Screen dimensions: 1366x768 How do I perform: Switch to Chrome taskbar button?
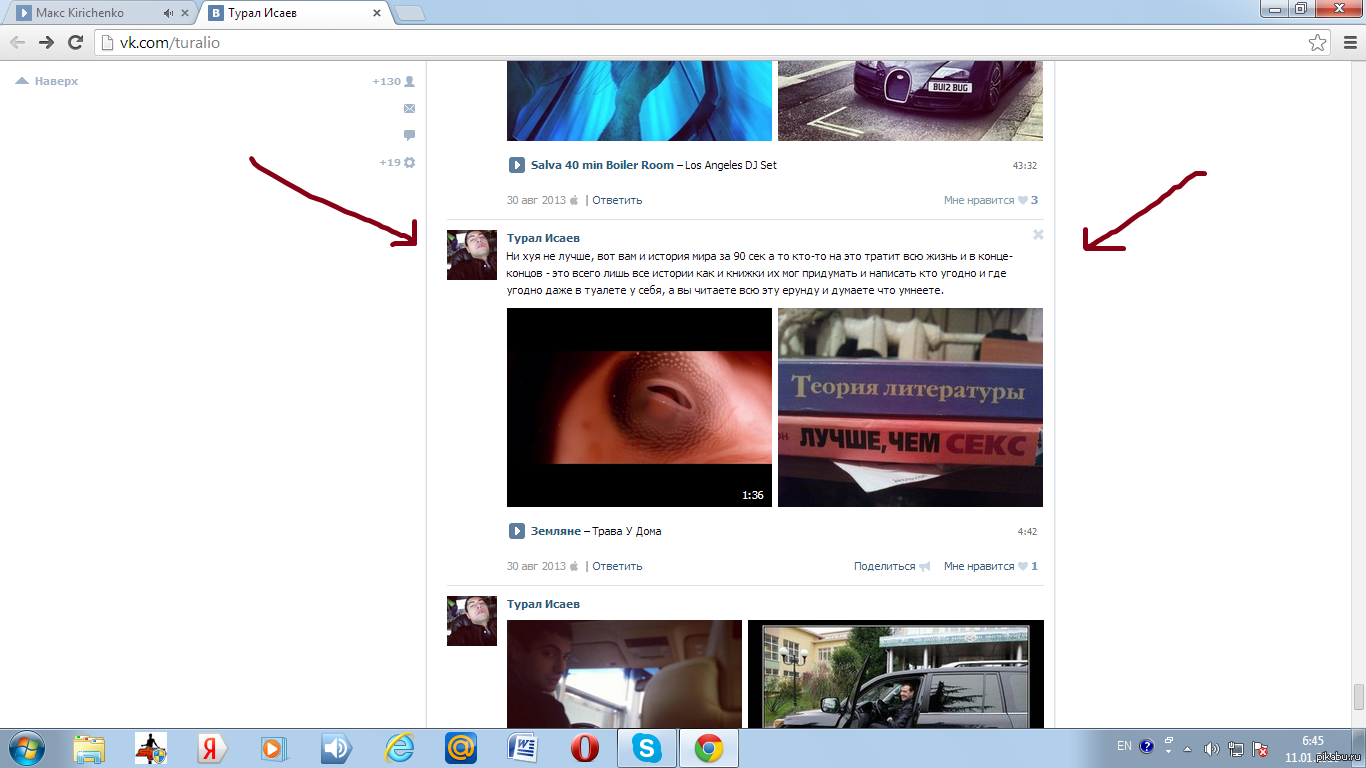pos(709,748)
